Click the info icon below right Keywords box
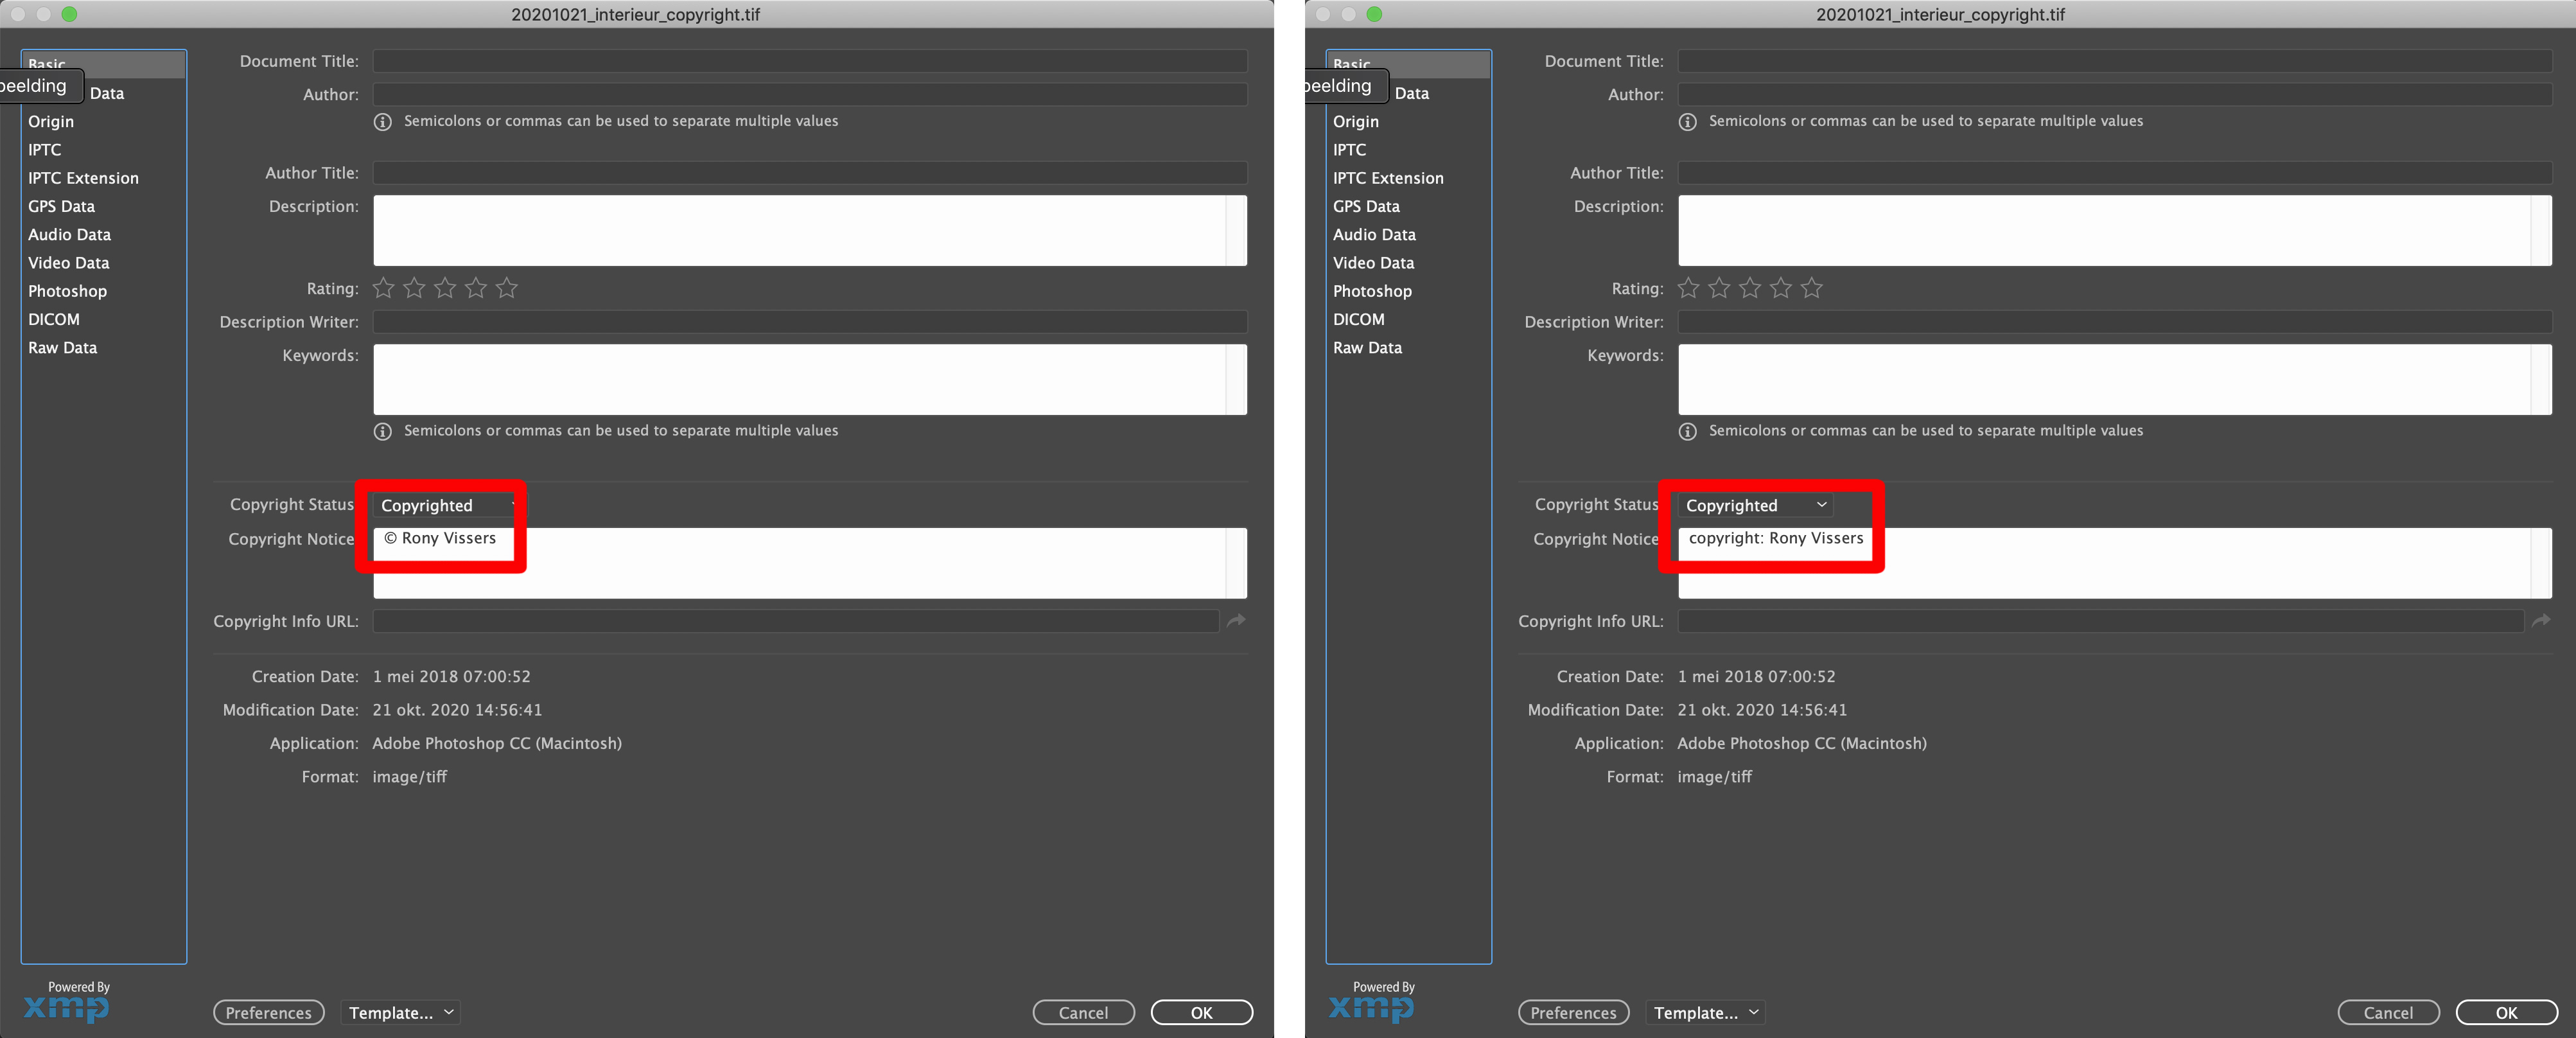2576x1038 pixels. [x=1688, y=432]
